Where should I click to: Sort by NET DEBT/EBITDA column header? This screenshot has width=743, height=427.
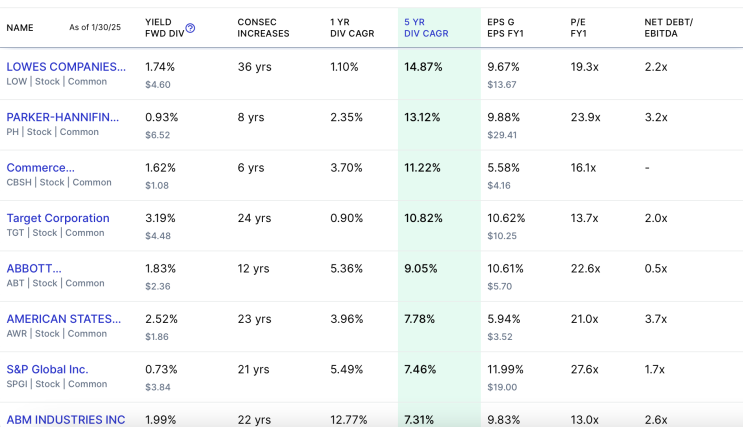(x=669, y=27)
